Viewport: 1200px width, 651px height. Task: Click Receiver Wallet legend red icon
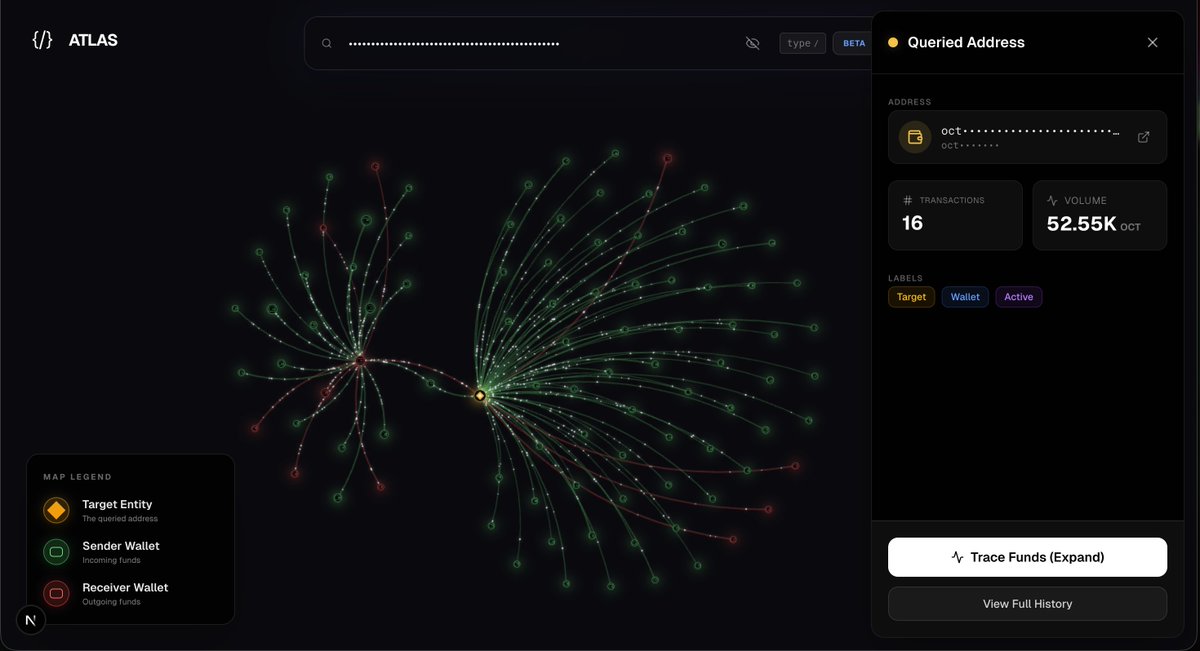[x=56, y=594]
